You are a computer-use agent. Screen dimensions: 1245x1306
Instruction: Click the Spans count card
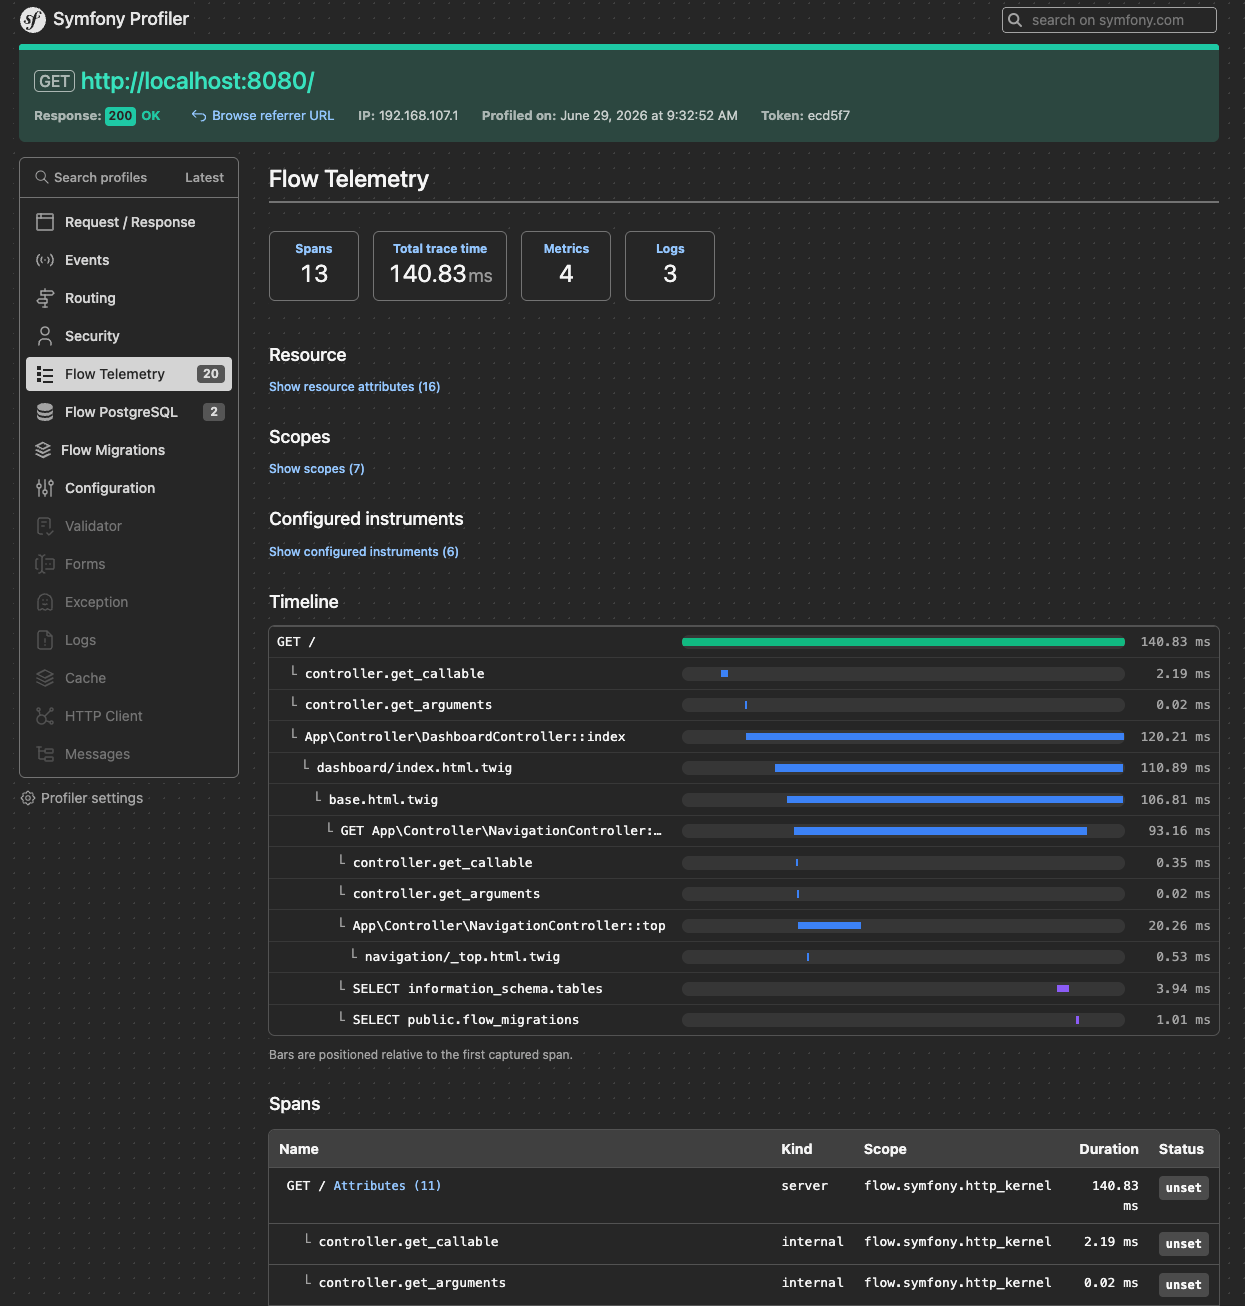314,266
